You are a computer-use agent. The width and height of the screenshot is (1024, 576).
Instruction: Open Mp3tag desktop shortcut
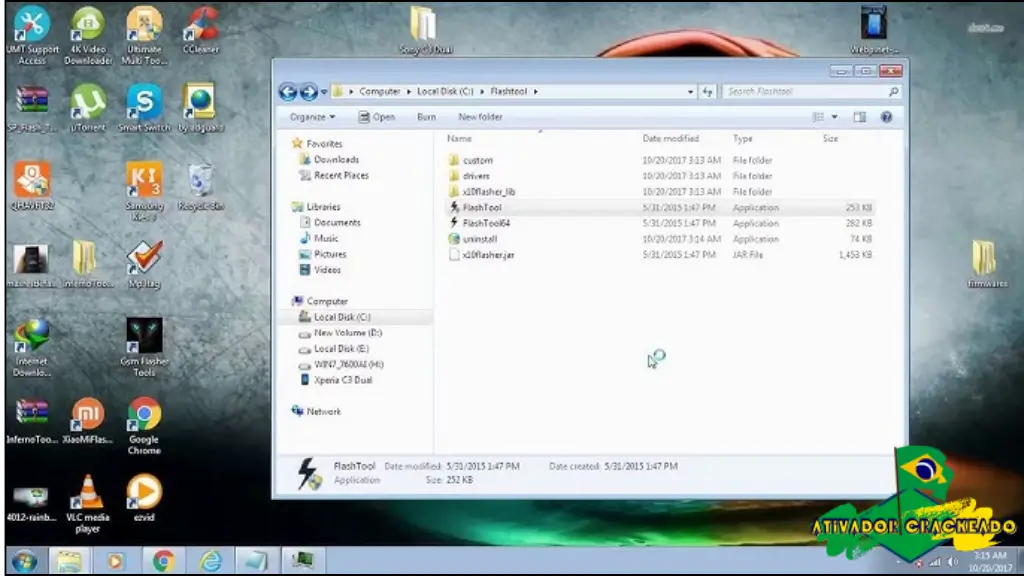pos(144,265)
